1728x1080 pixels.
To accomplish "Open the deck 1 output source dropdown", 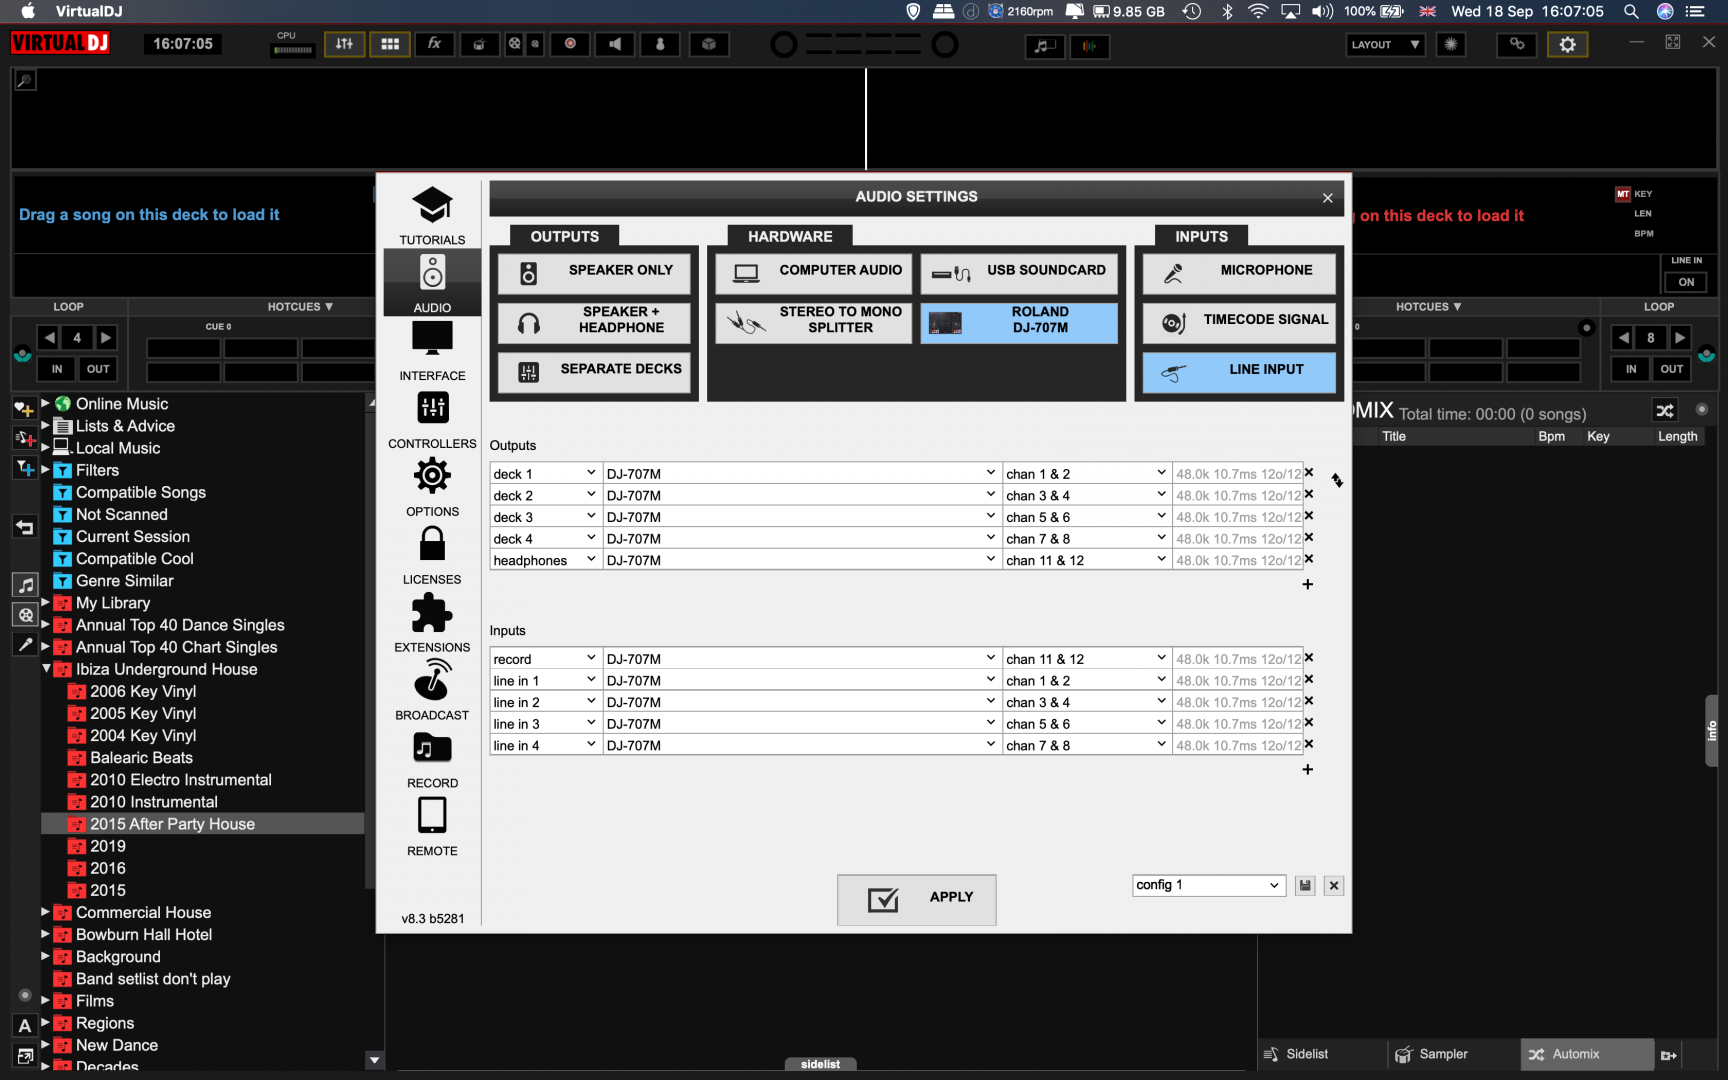I will point(545,474).
